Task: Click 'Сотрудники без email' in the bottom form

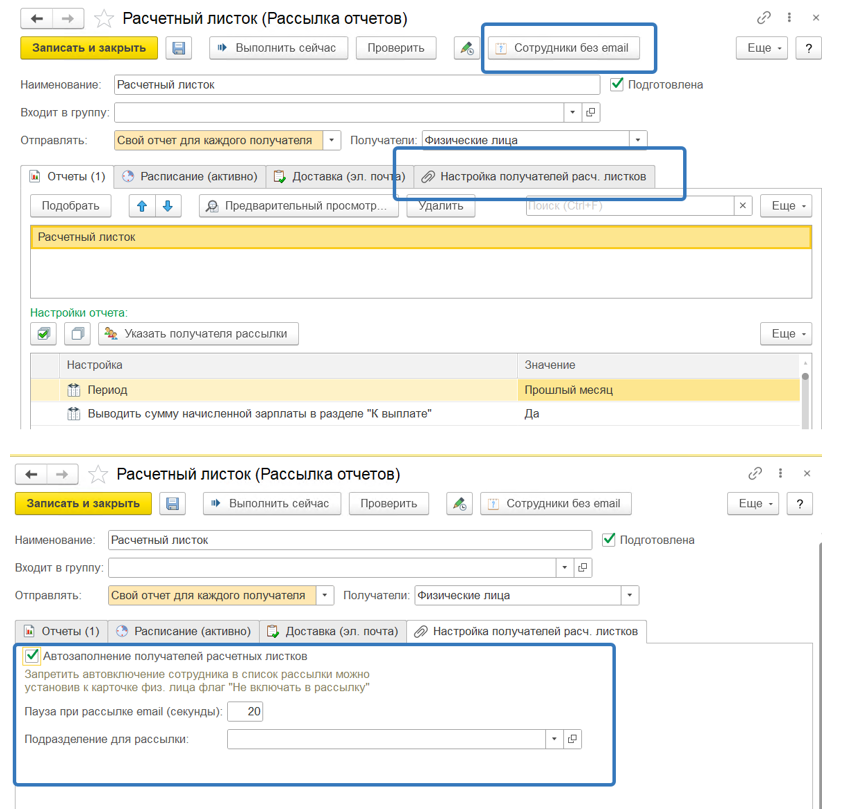Action: 556,504
